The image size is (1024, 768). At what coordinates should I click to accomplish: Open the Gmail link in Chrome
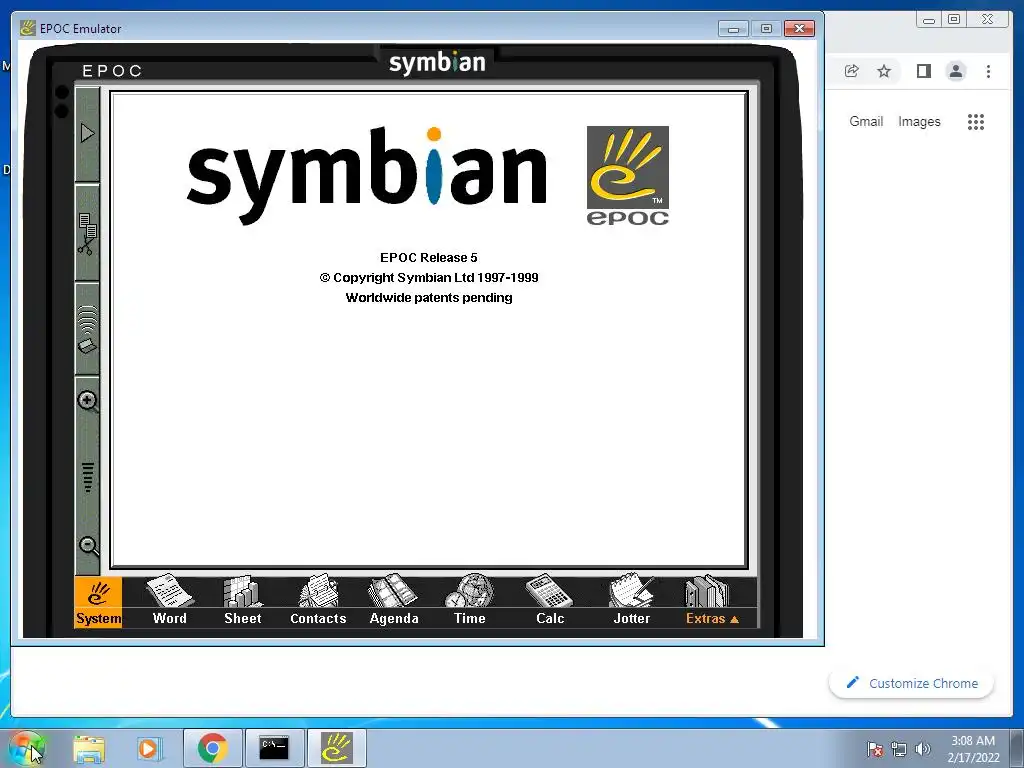pyautogui.click(x=866, y=121)
